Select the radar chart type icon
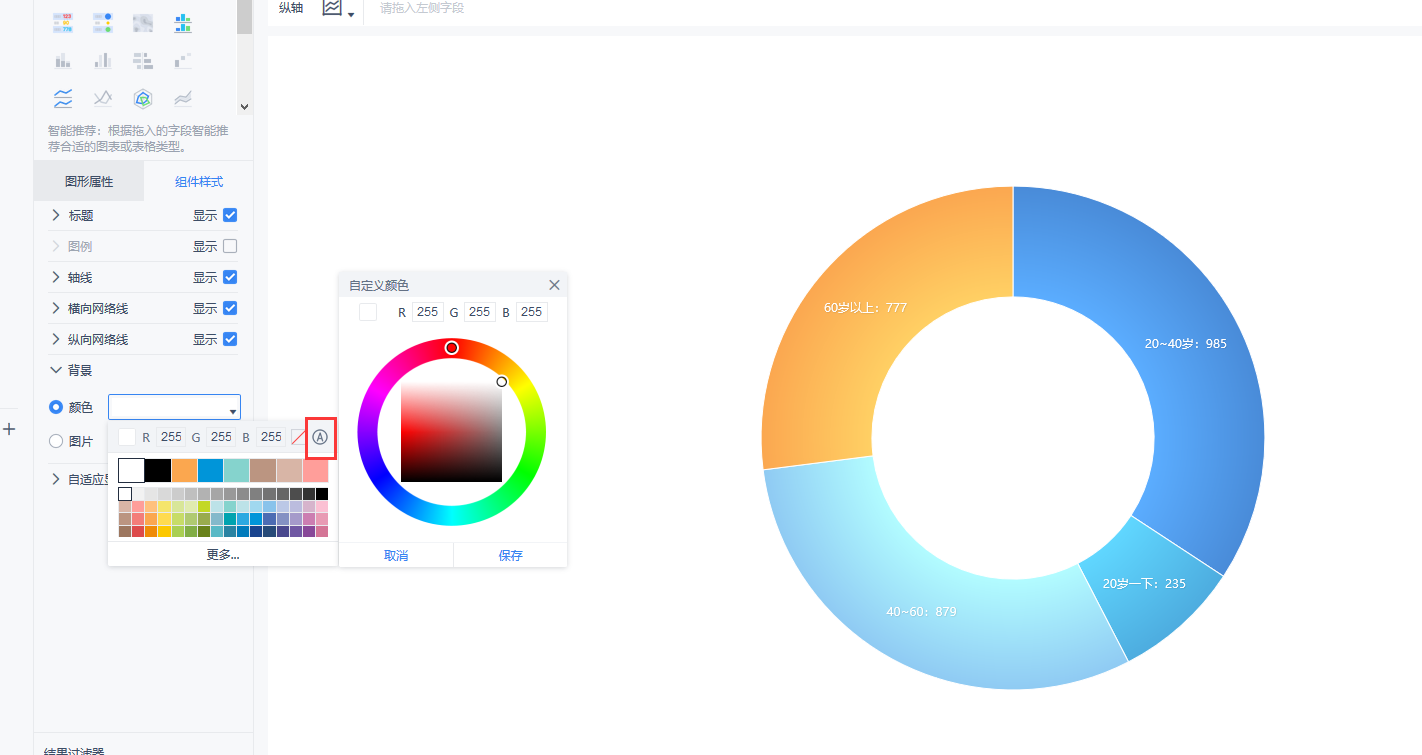Viewport: 1422px width, 755px height. 143,98
